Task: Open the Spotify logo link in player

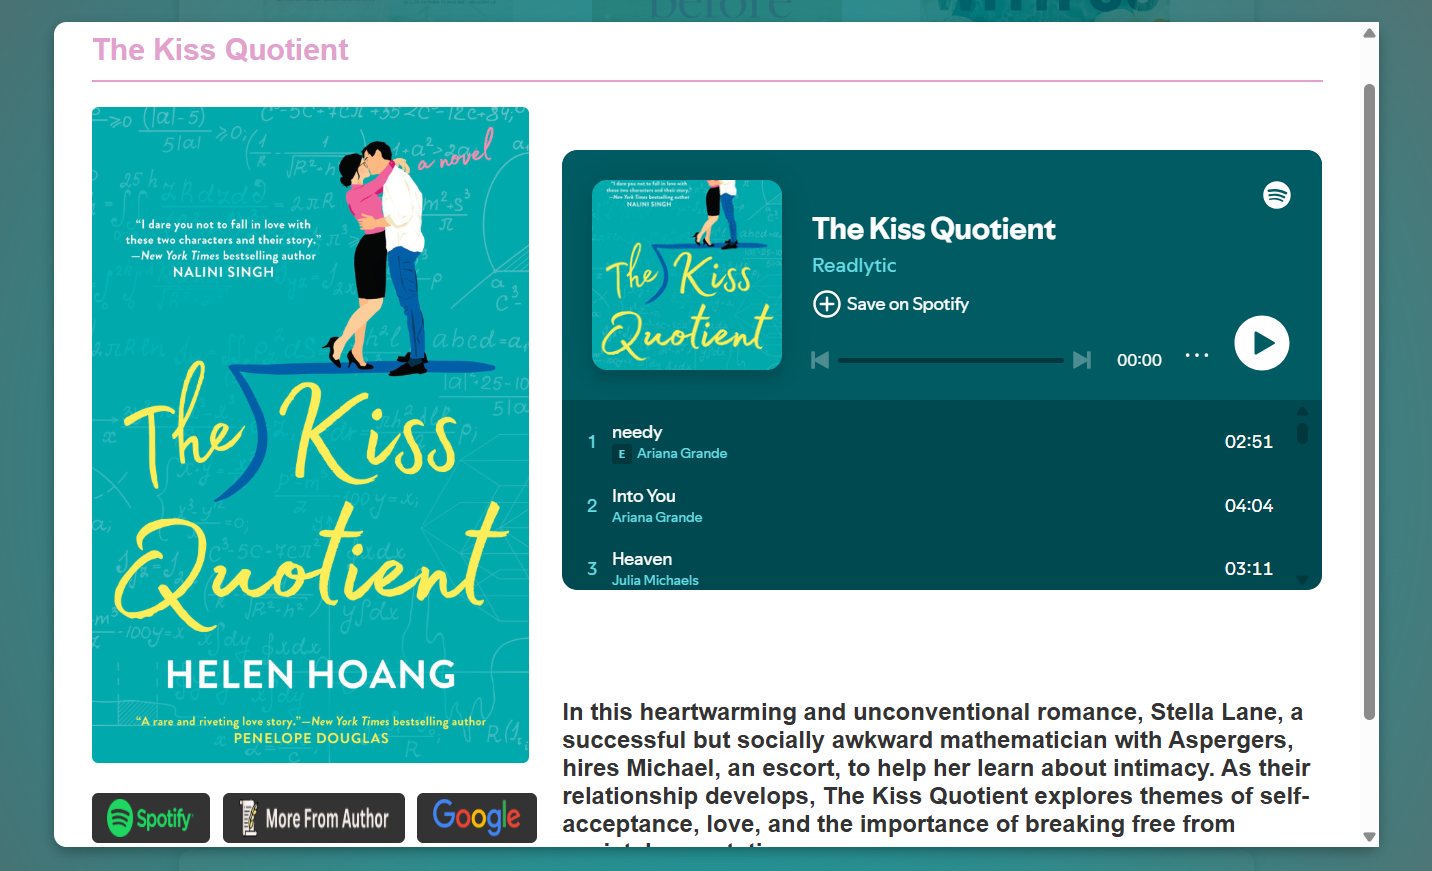Action: point(1276,195)
